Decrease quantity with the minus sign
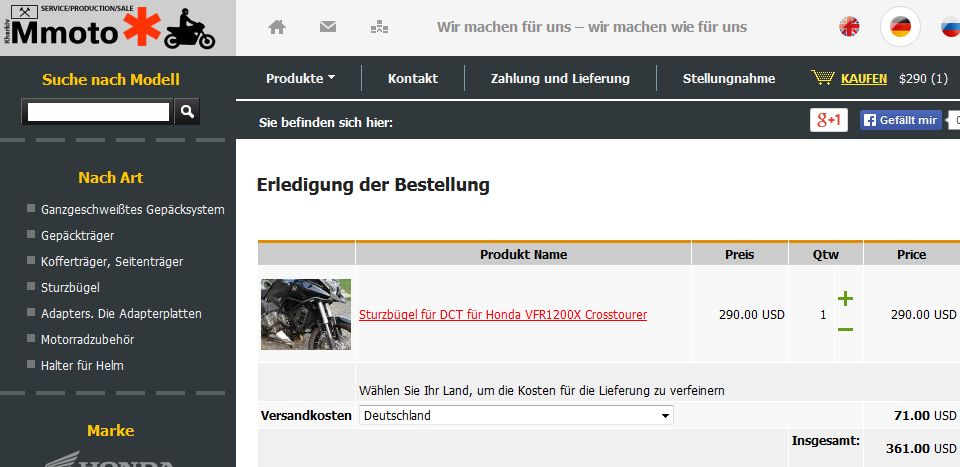 pyautogui.click(x=845, y=330)
